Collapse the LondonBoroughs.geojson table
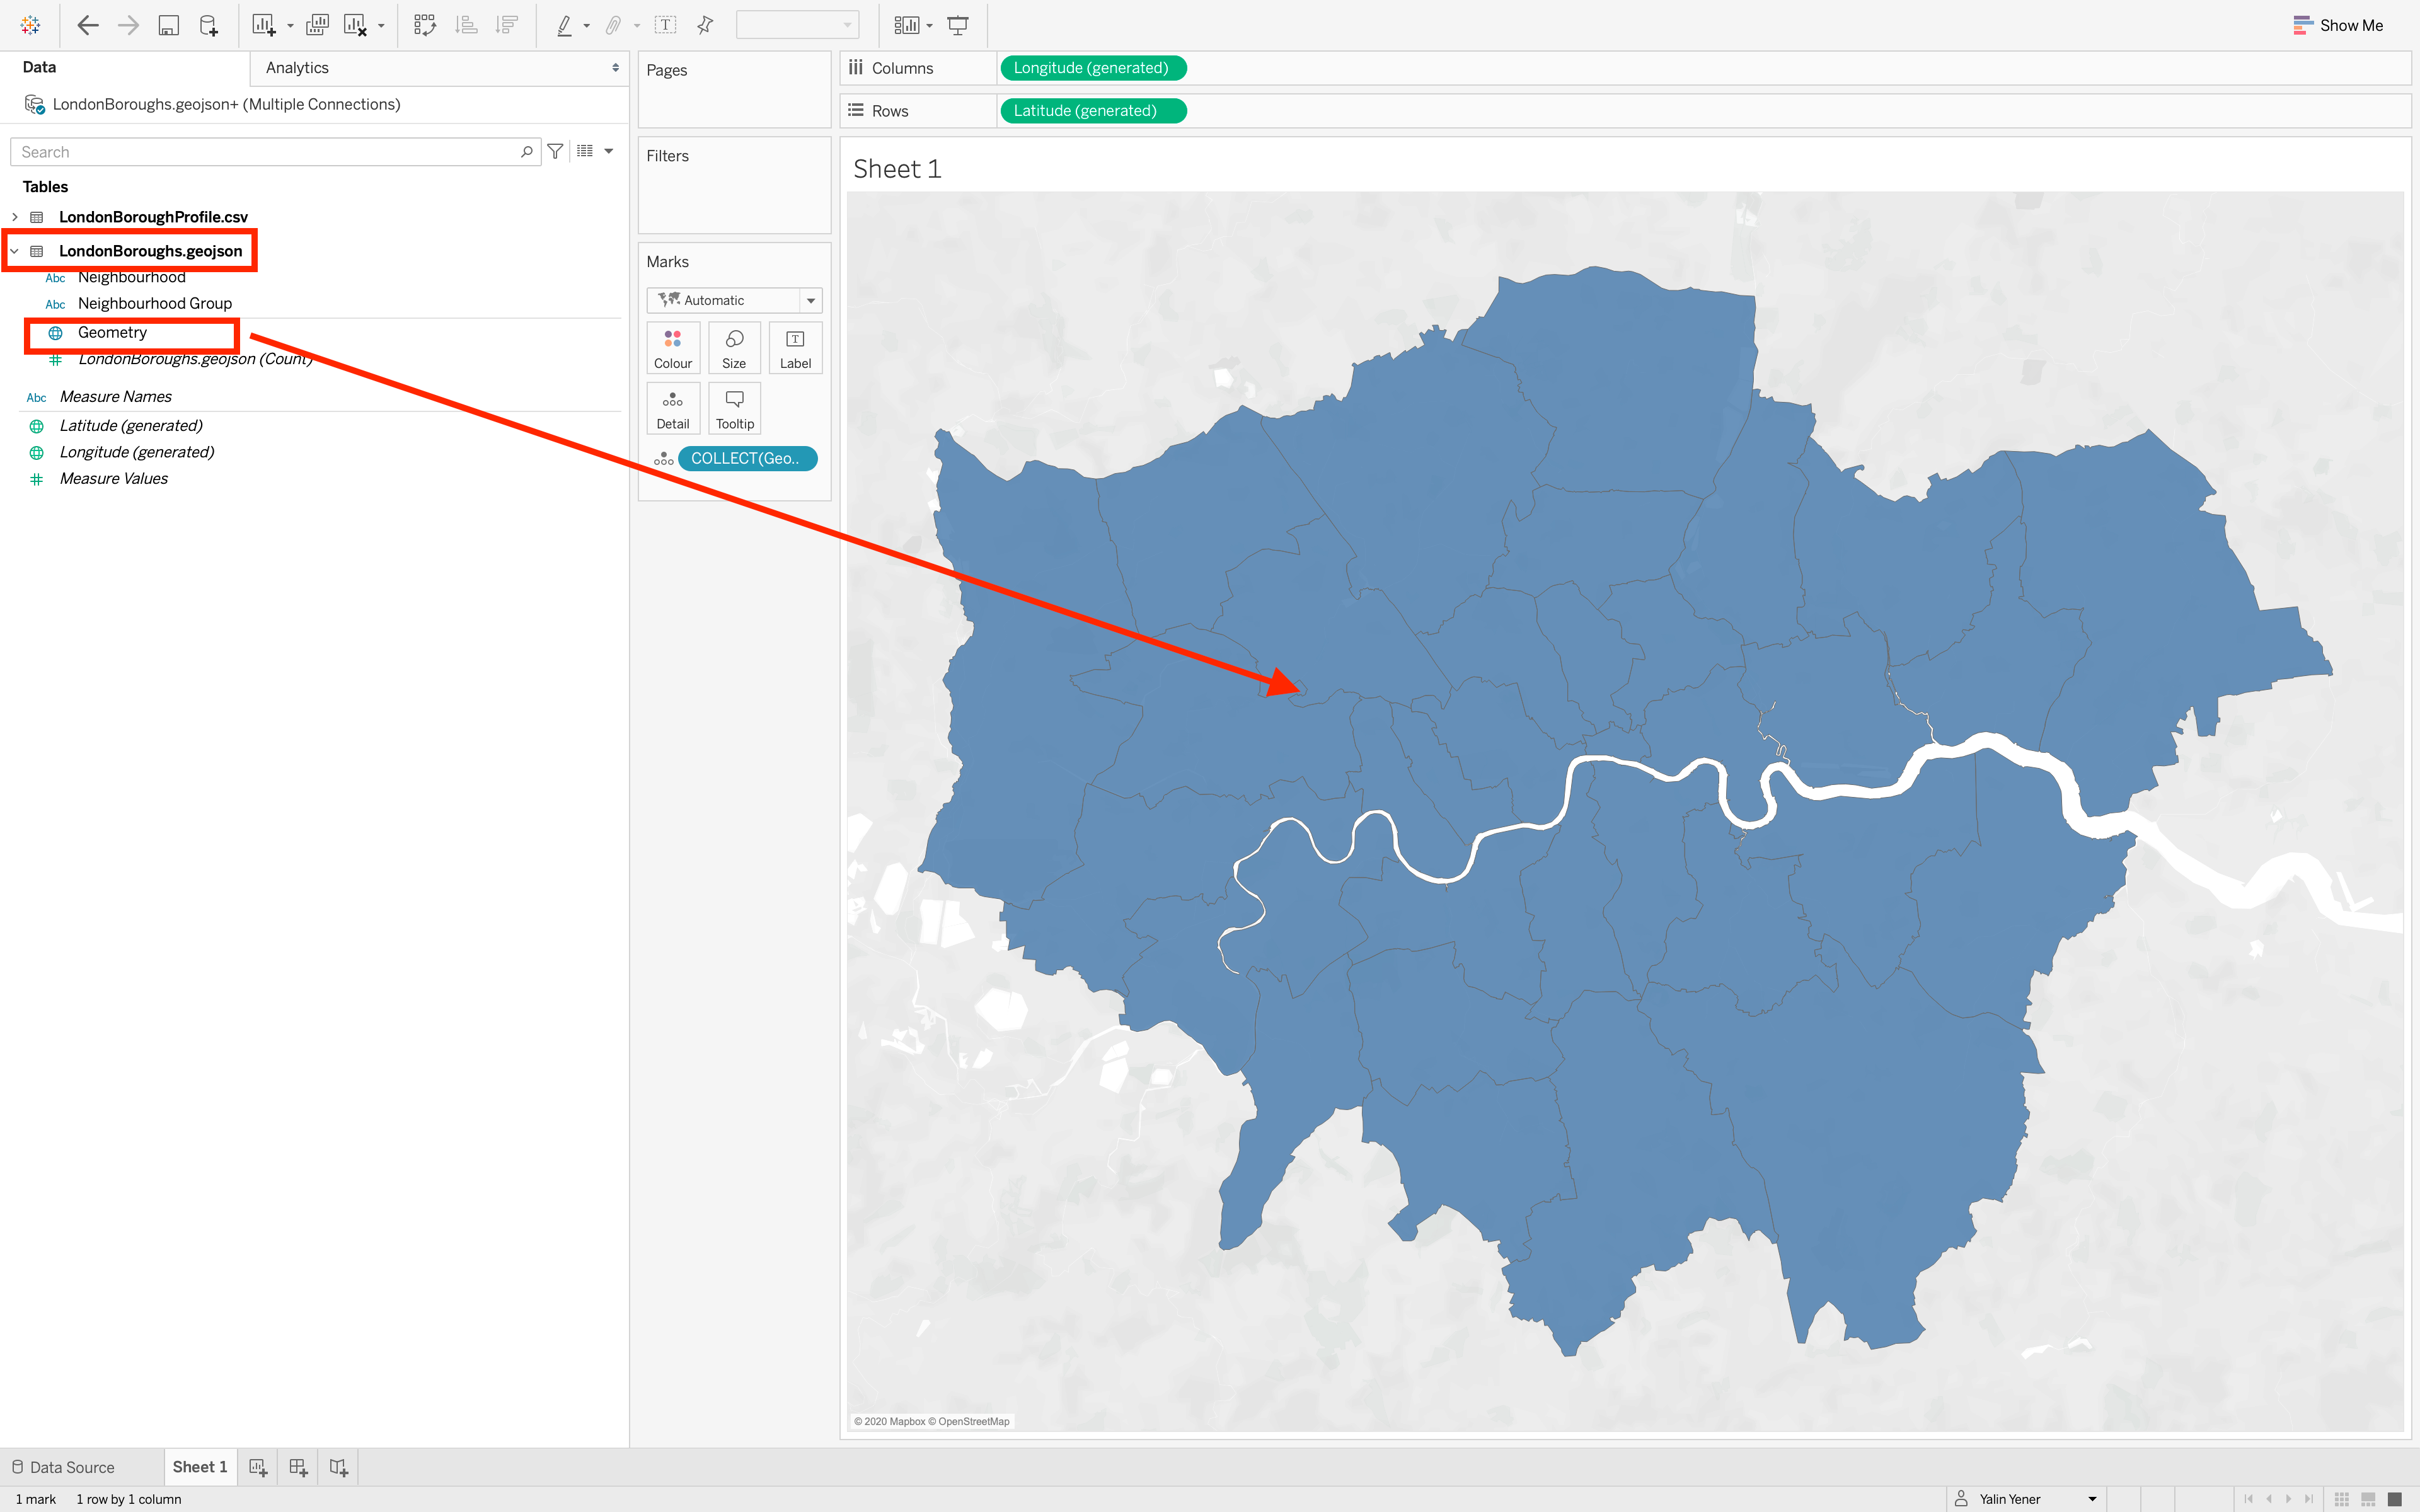Screen dimensions: 2420x1512 (15, 251)
